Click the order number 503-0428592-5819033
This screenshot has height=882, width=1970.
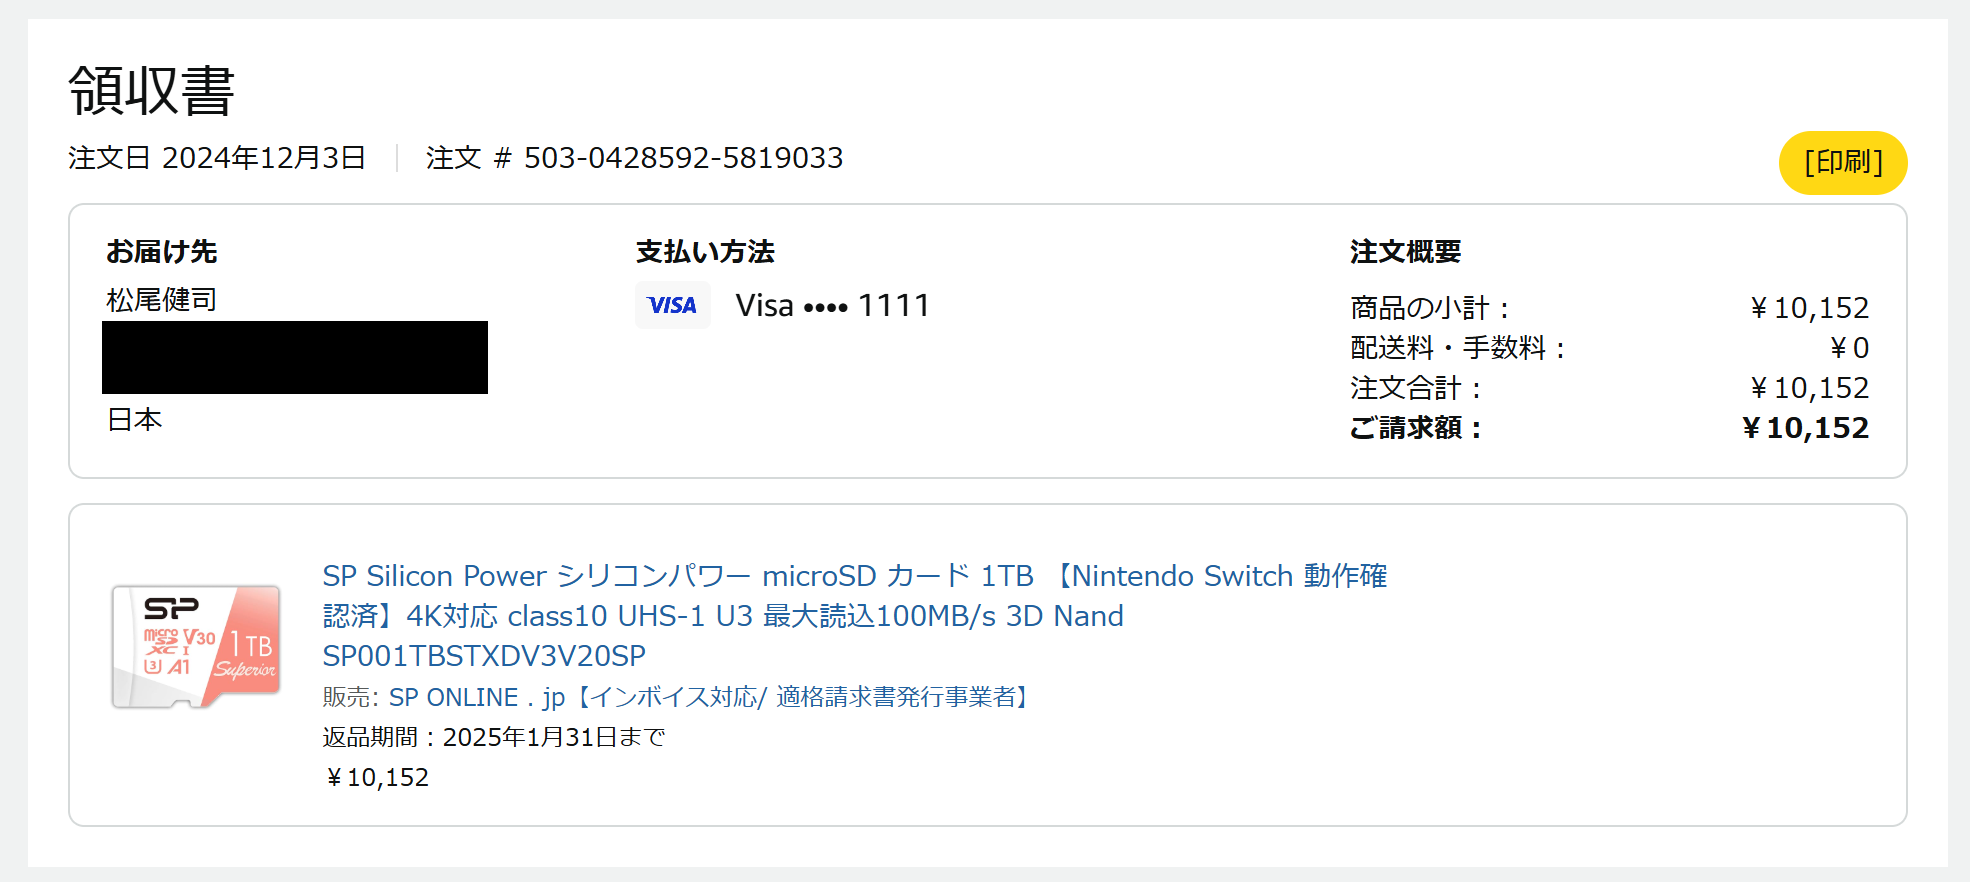click(683, 158)
